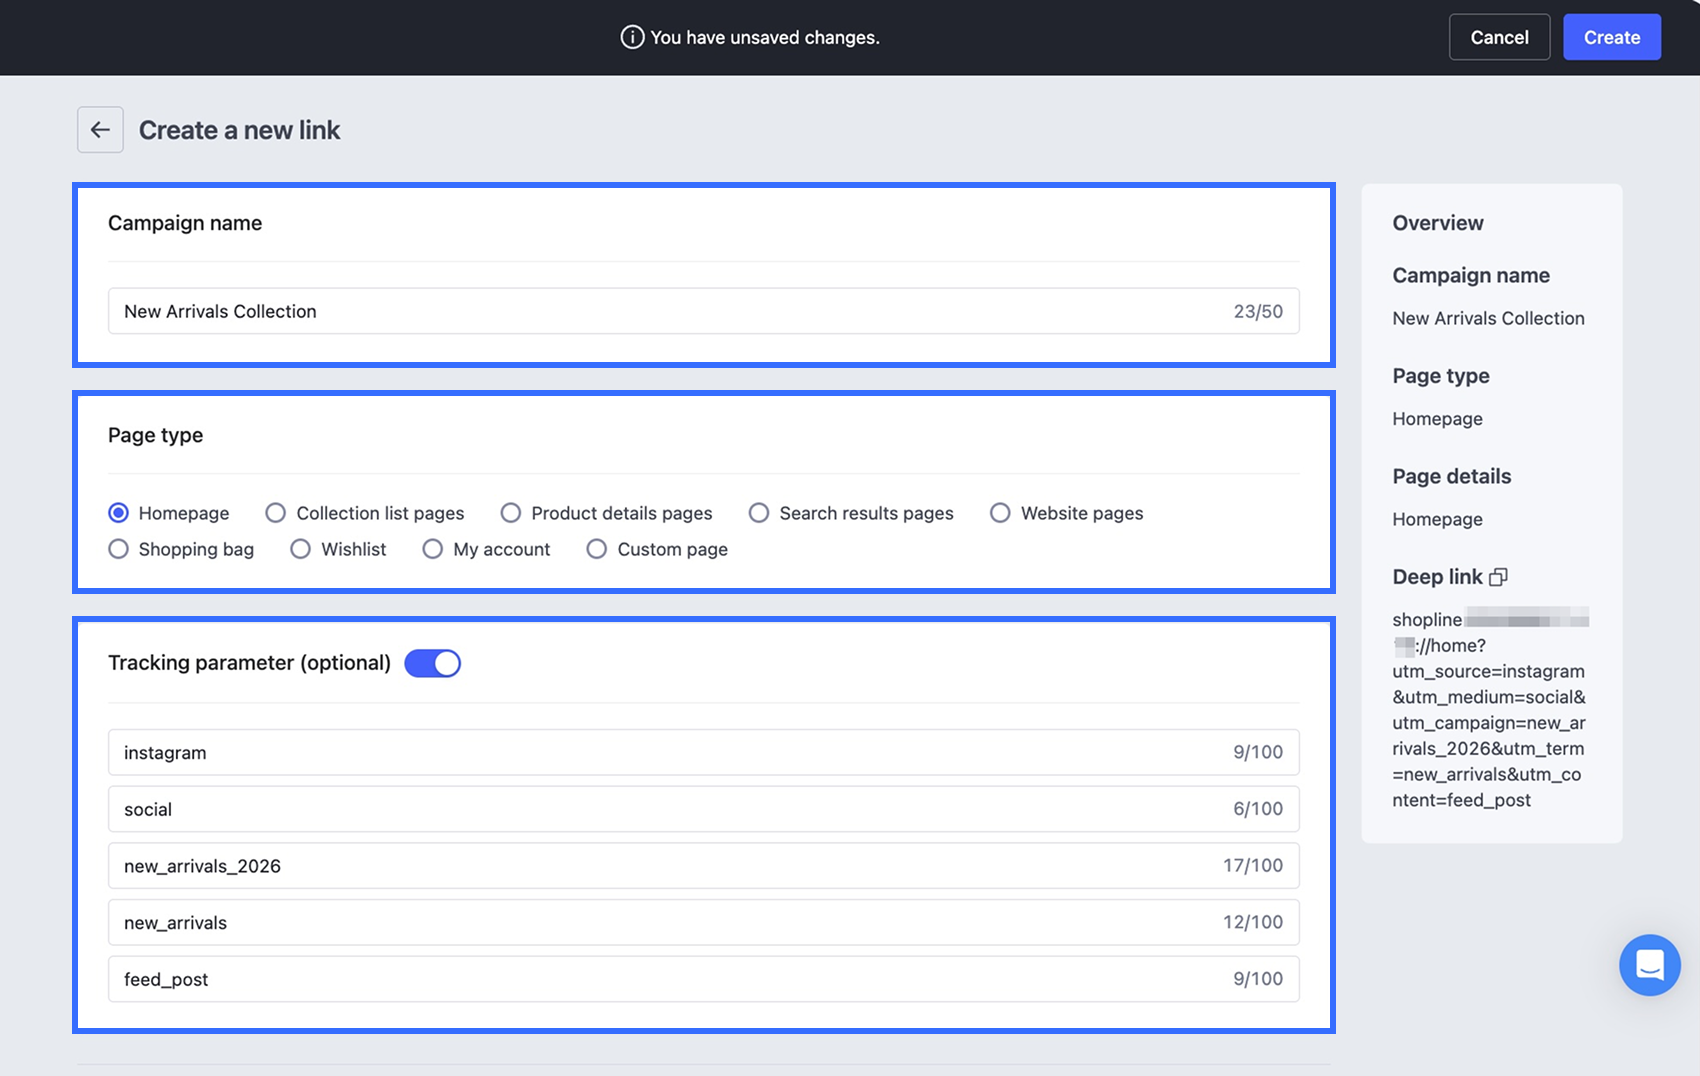Select Product details pages radio button
Image resolution: width=1700 pixels, height=1076 pixels.
click(x=511, y=513)
